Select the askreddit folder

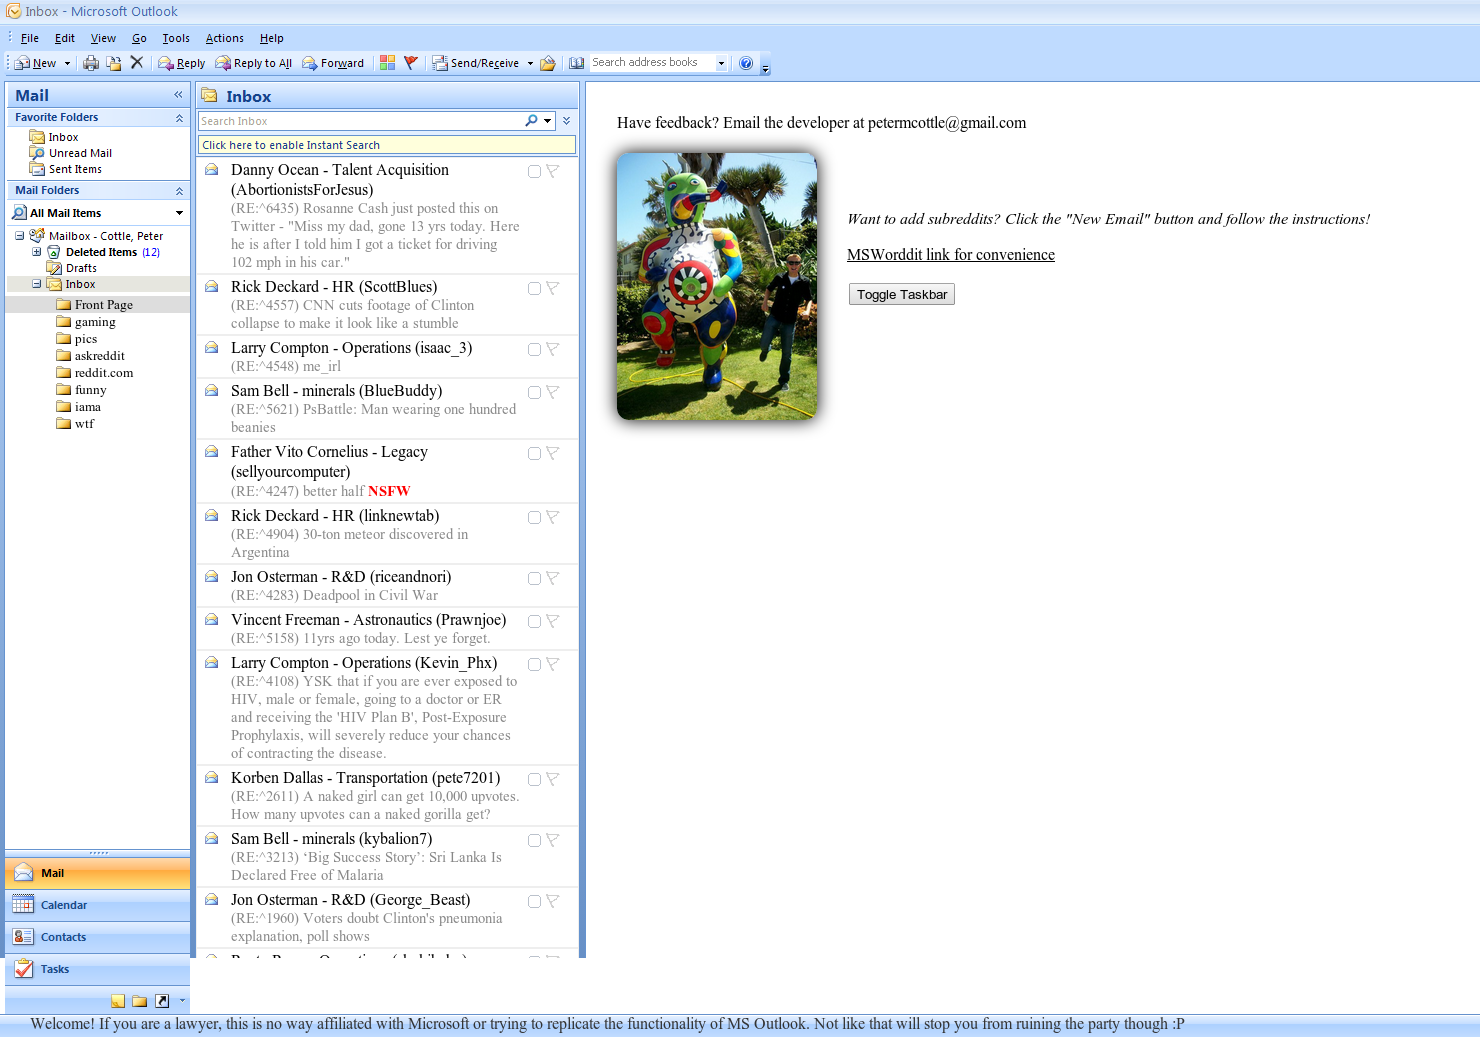pyautogui.click(x=99, y=356)
